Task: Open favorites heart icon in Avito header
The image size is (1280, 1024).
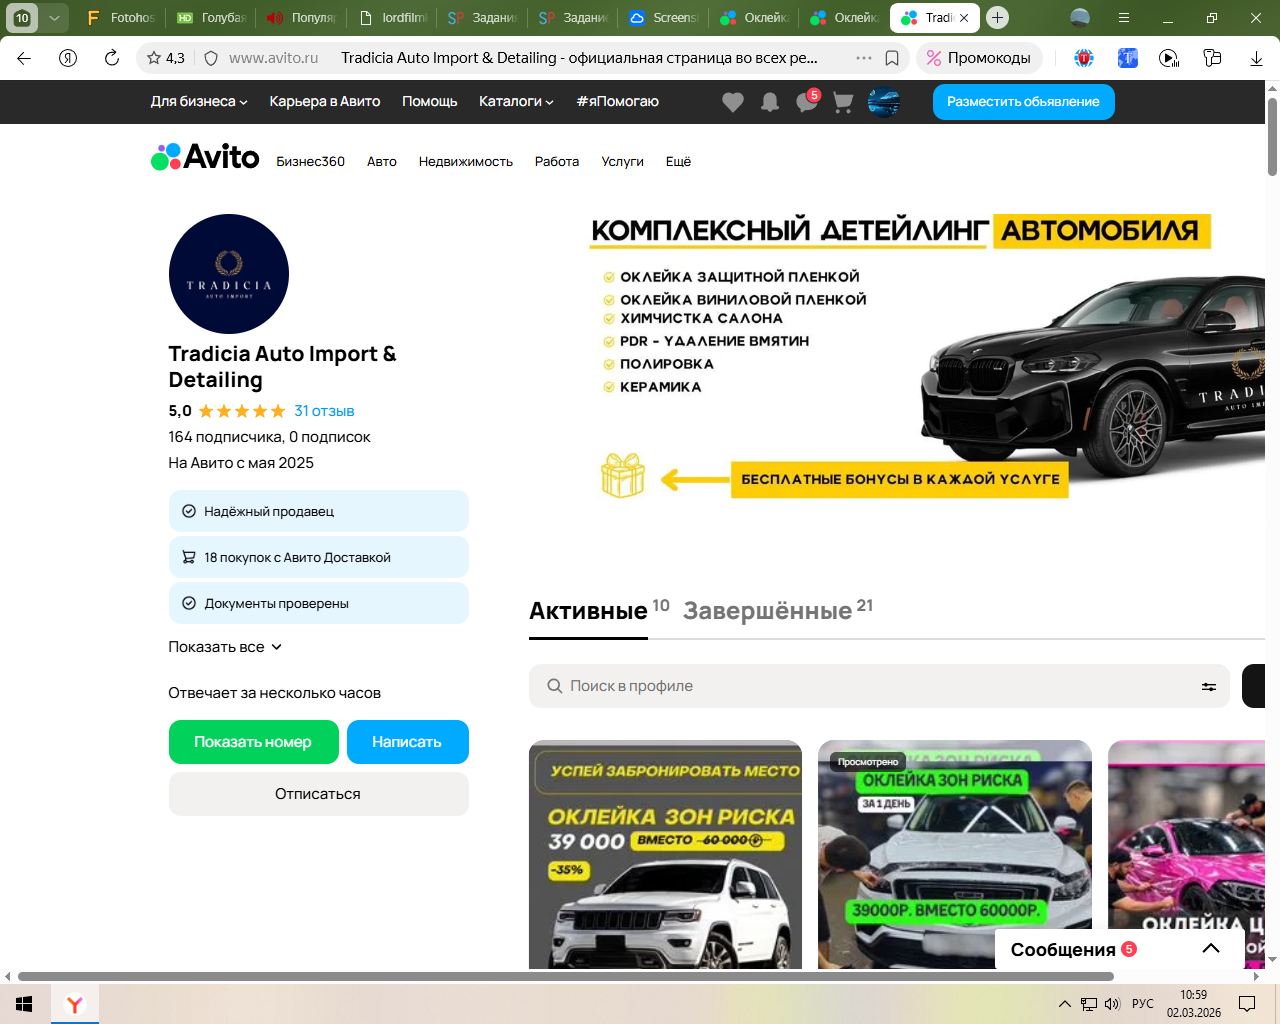Action: point(733,102)
